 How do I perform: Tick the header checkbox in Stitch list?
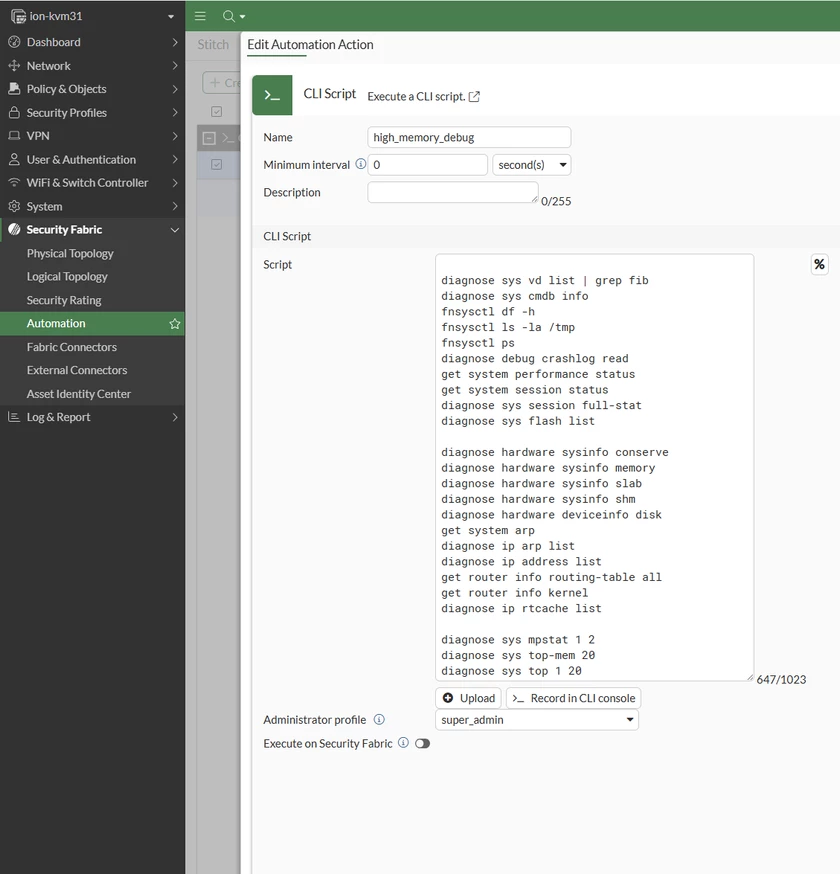[216, 111]
